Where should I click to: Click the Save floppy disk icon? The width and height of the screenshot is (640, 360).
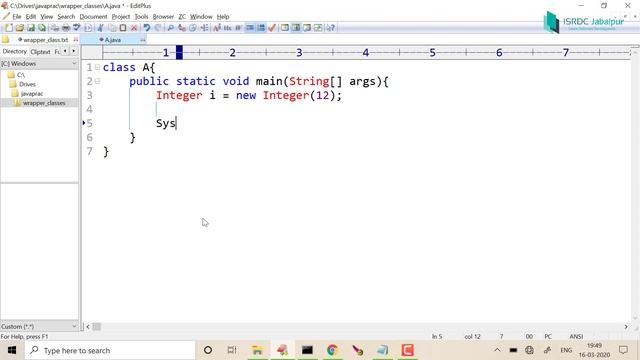(31, 28)
